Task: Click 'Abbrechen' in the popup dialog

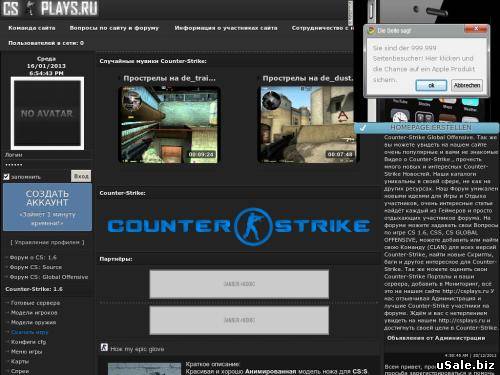Action: (x=467, y=85)
